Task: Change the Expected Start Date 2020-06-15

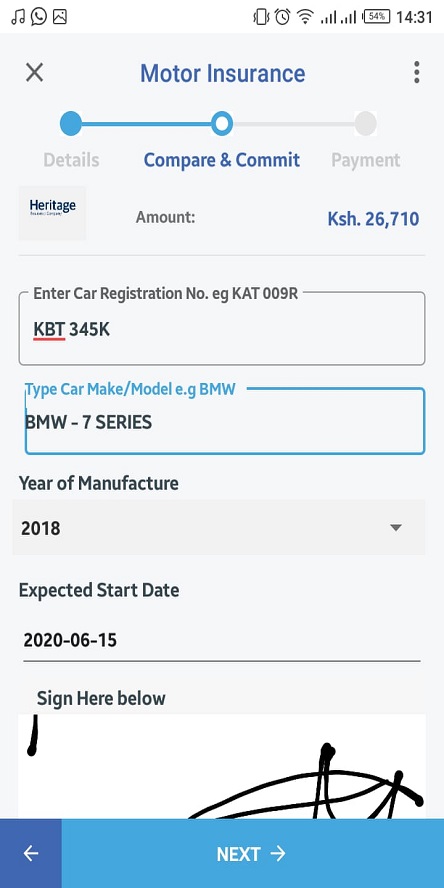Action: pos(222,641)
